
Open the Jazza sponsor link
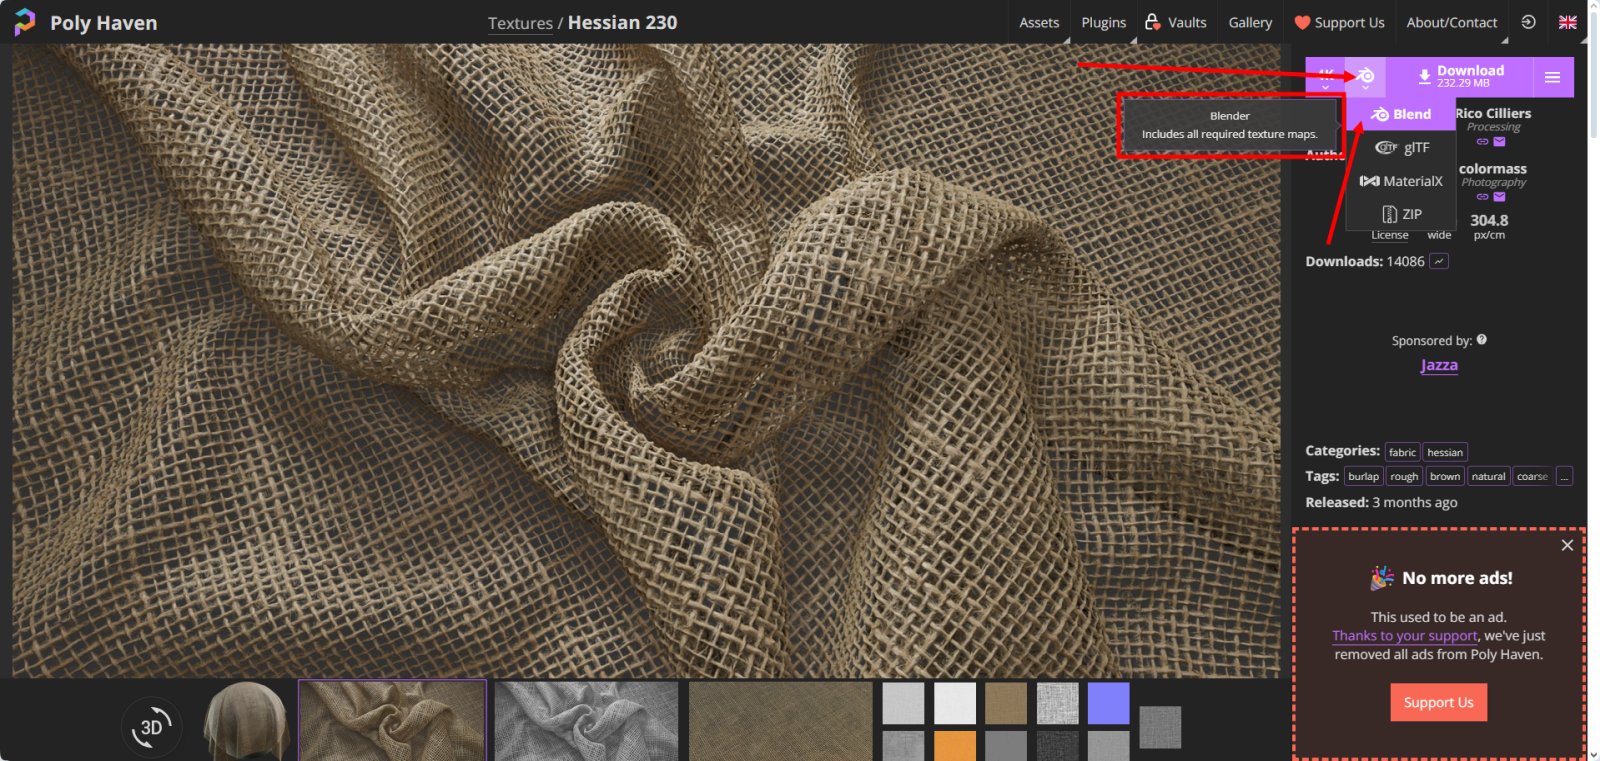pyautogui.click(x=1438, y=366)
